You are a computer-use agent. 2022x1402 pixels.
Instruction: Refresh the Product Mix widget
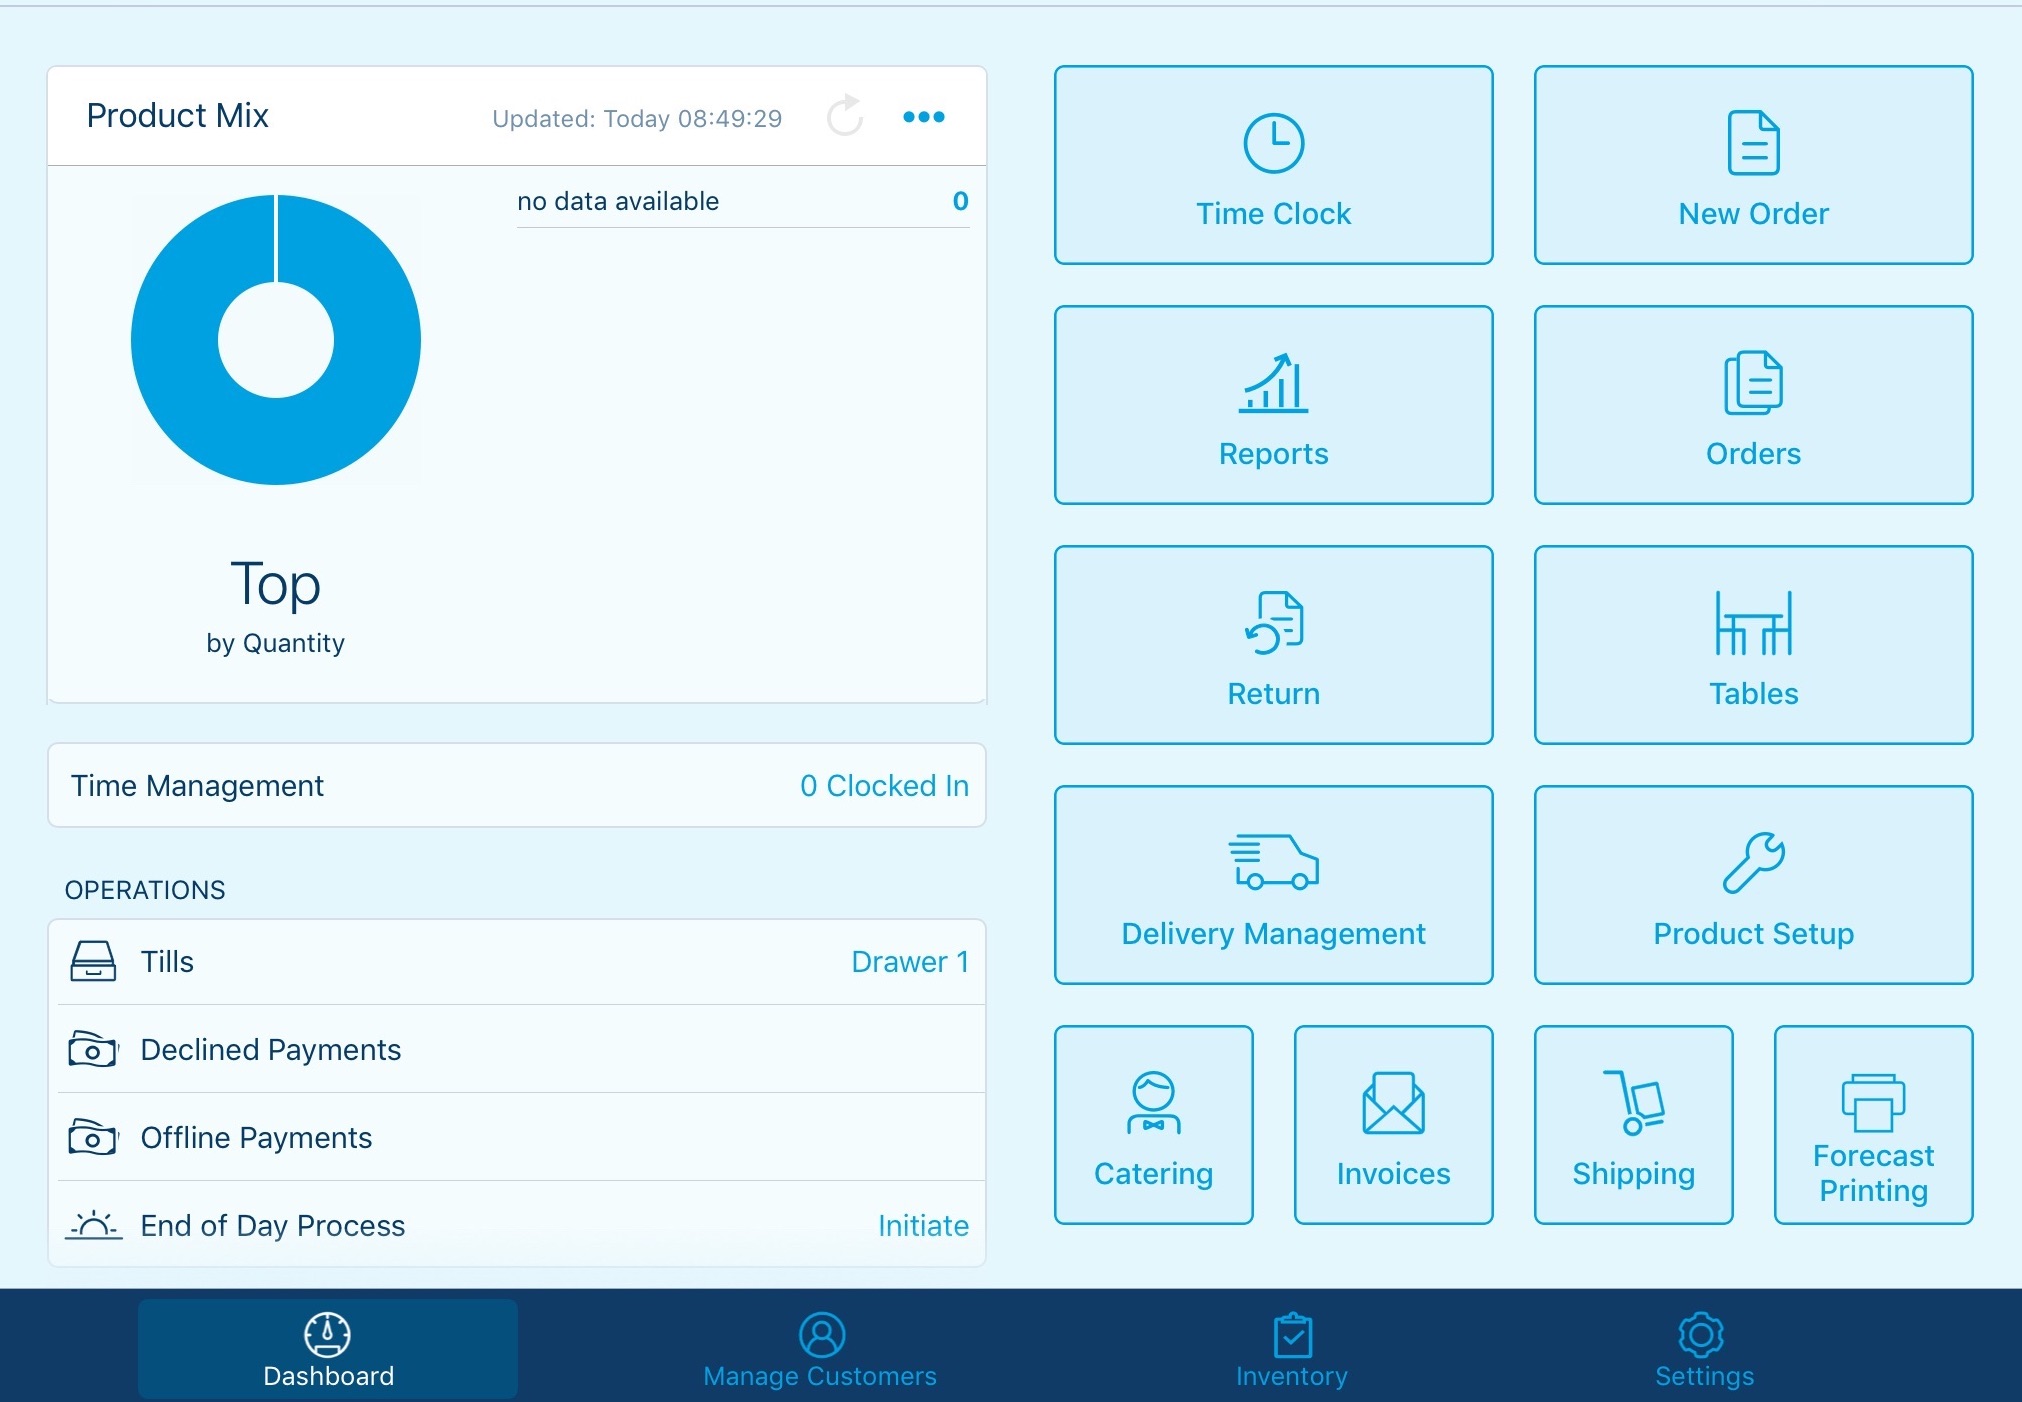point(843,116)
